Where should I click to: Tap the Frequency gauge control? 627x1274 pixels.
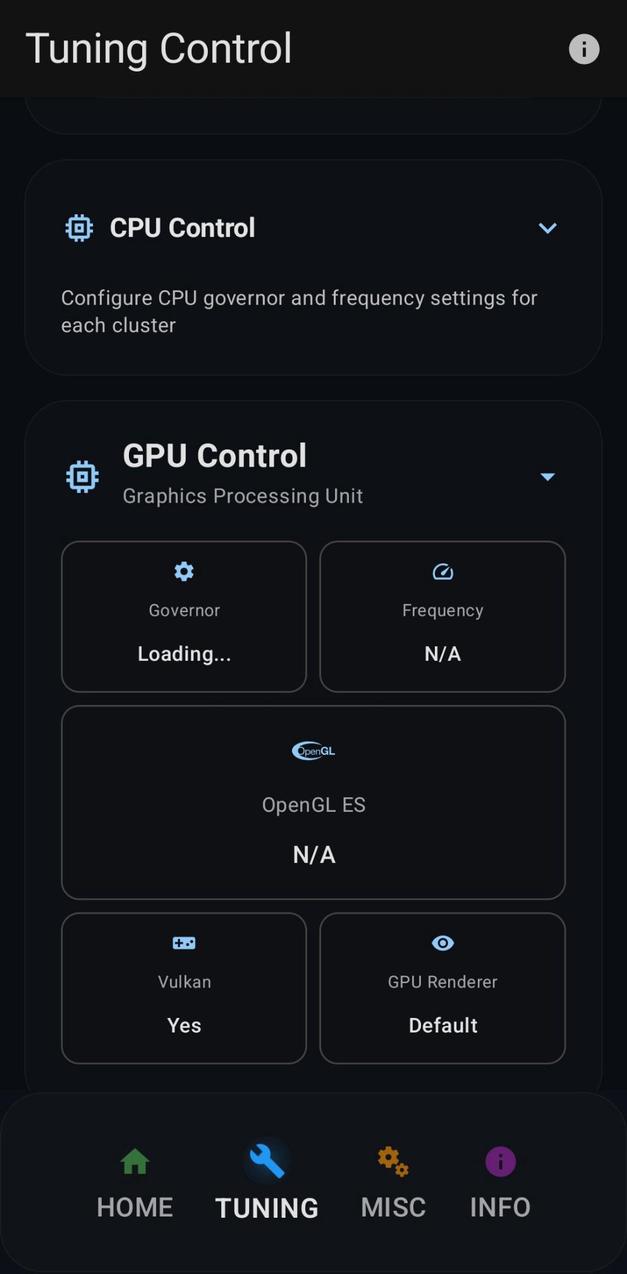(442, 616)
